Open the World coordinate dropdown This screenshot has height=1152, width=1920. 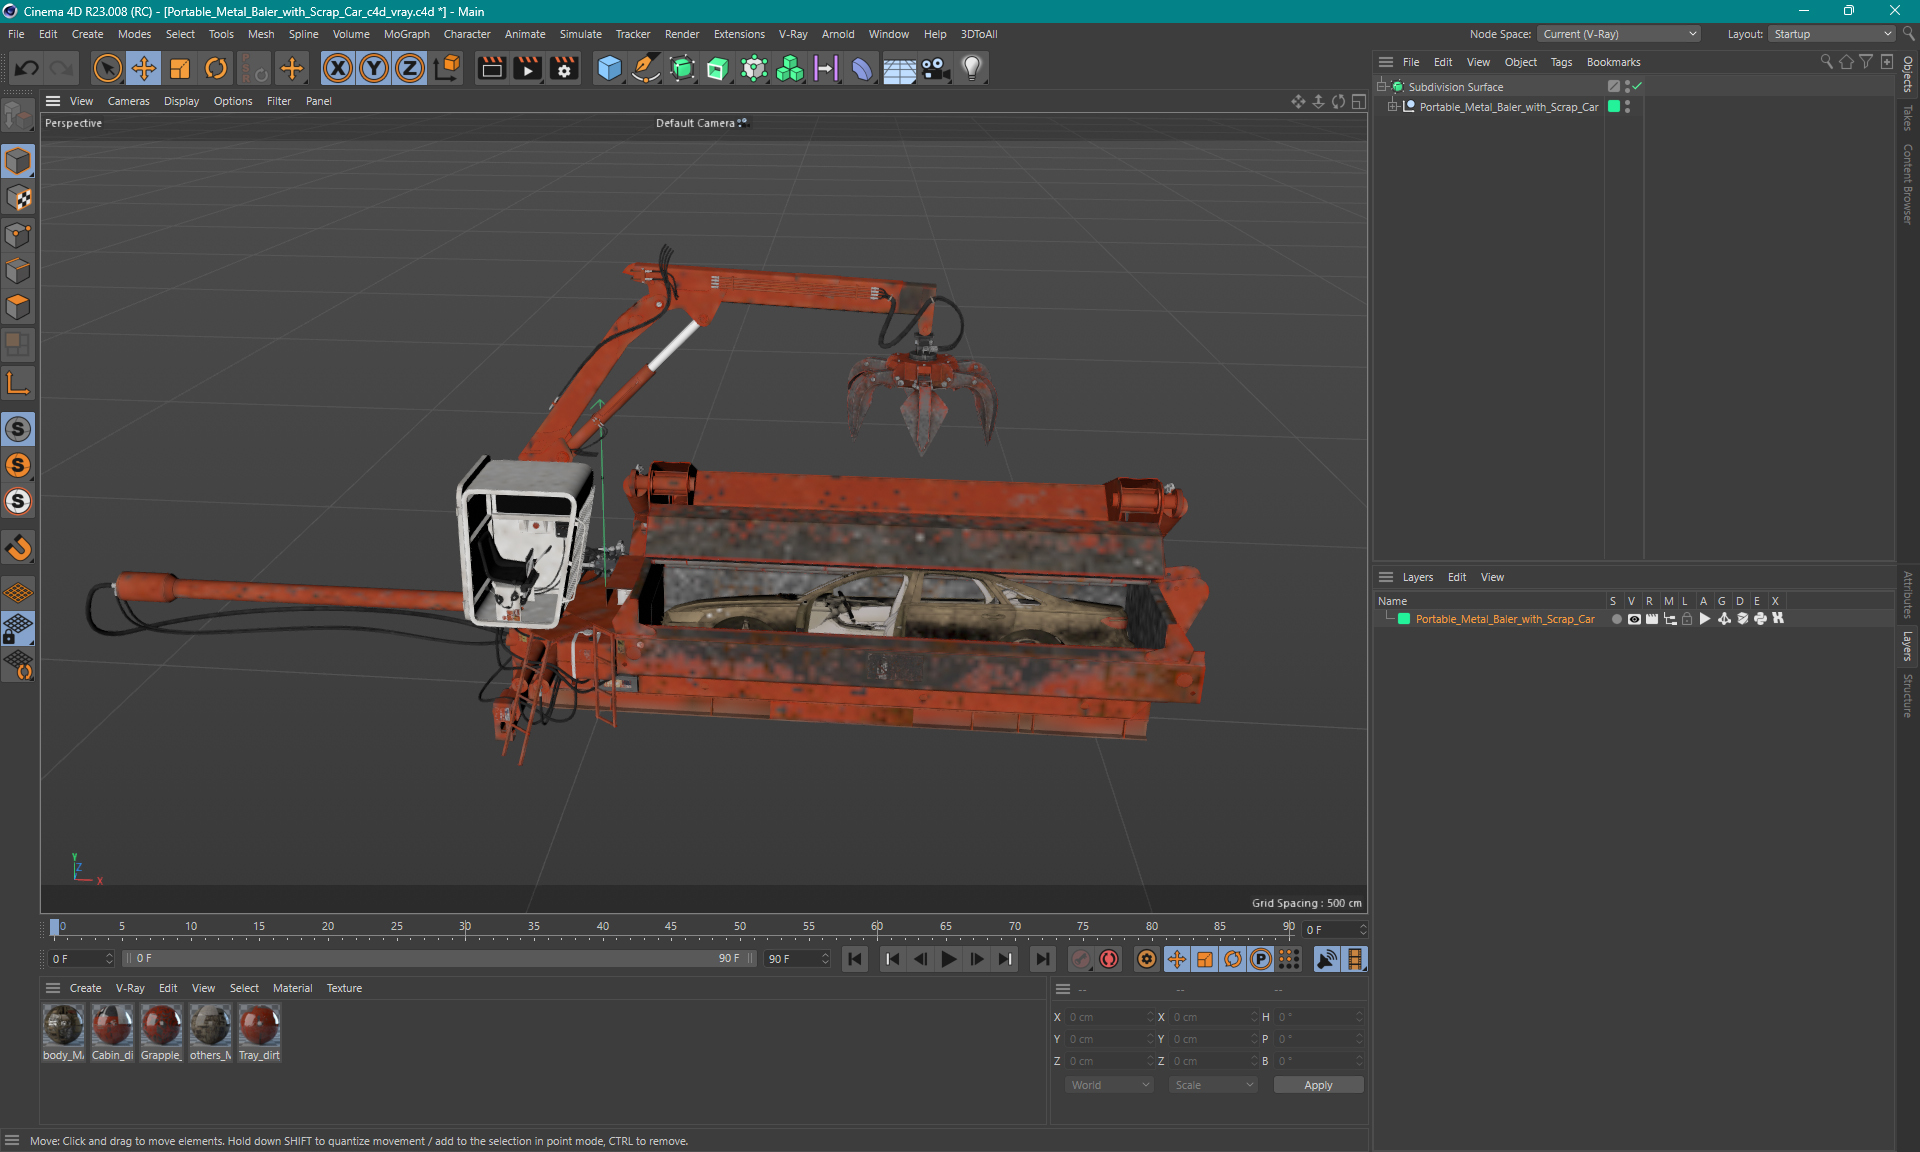[x=1109, y=1085]
